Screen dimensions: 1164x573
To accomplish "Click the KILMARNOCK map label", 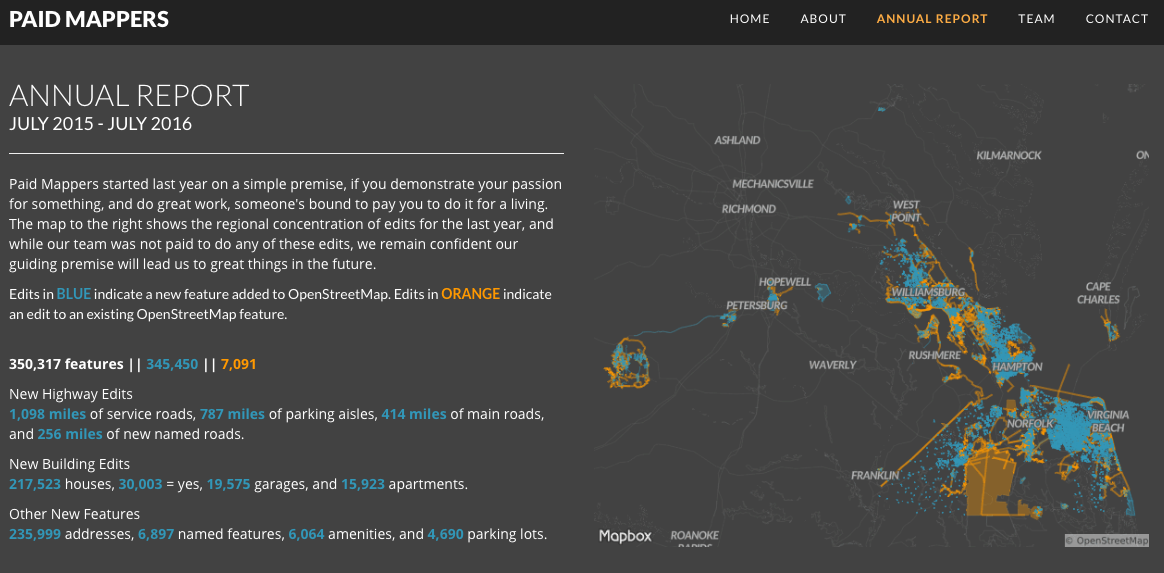I will (x=1009, y=156).
